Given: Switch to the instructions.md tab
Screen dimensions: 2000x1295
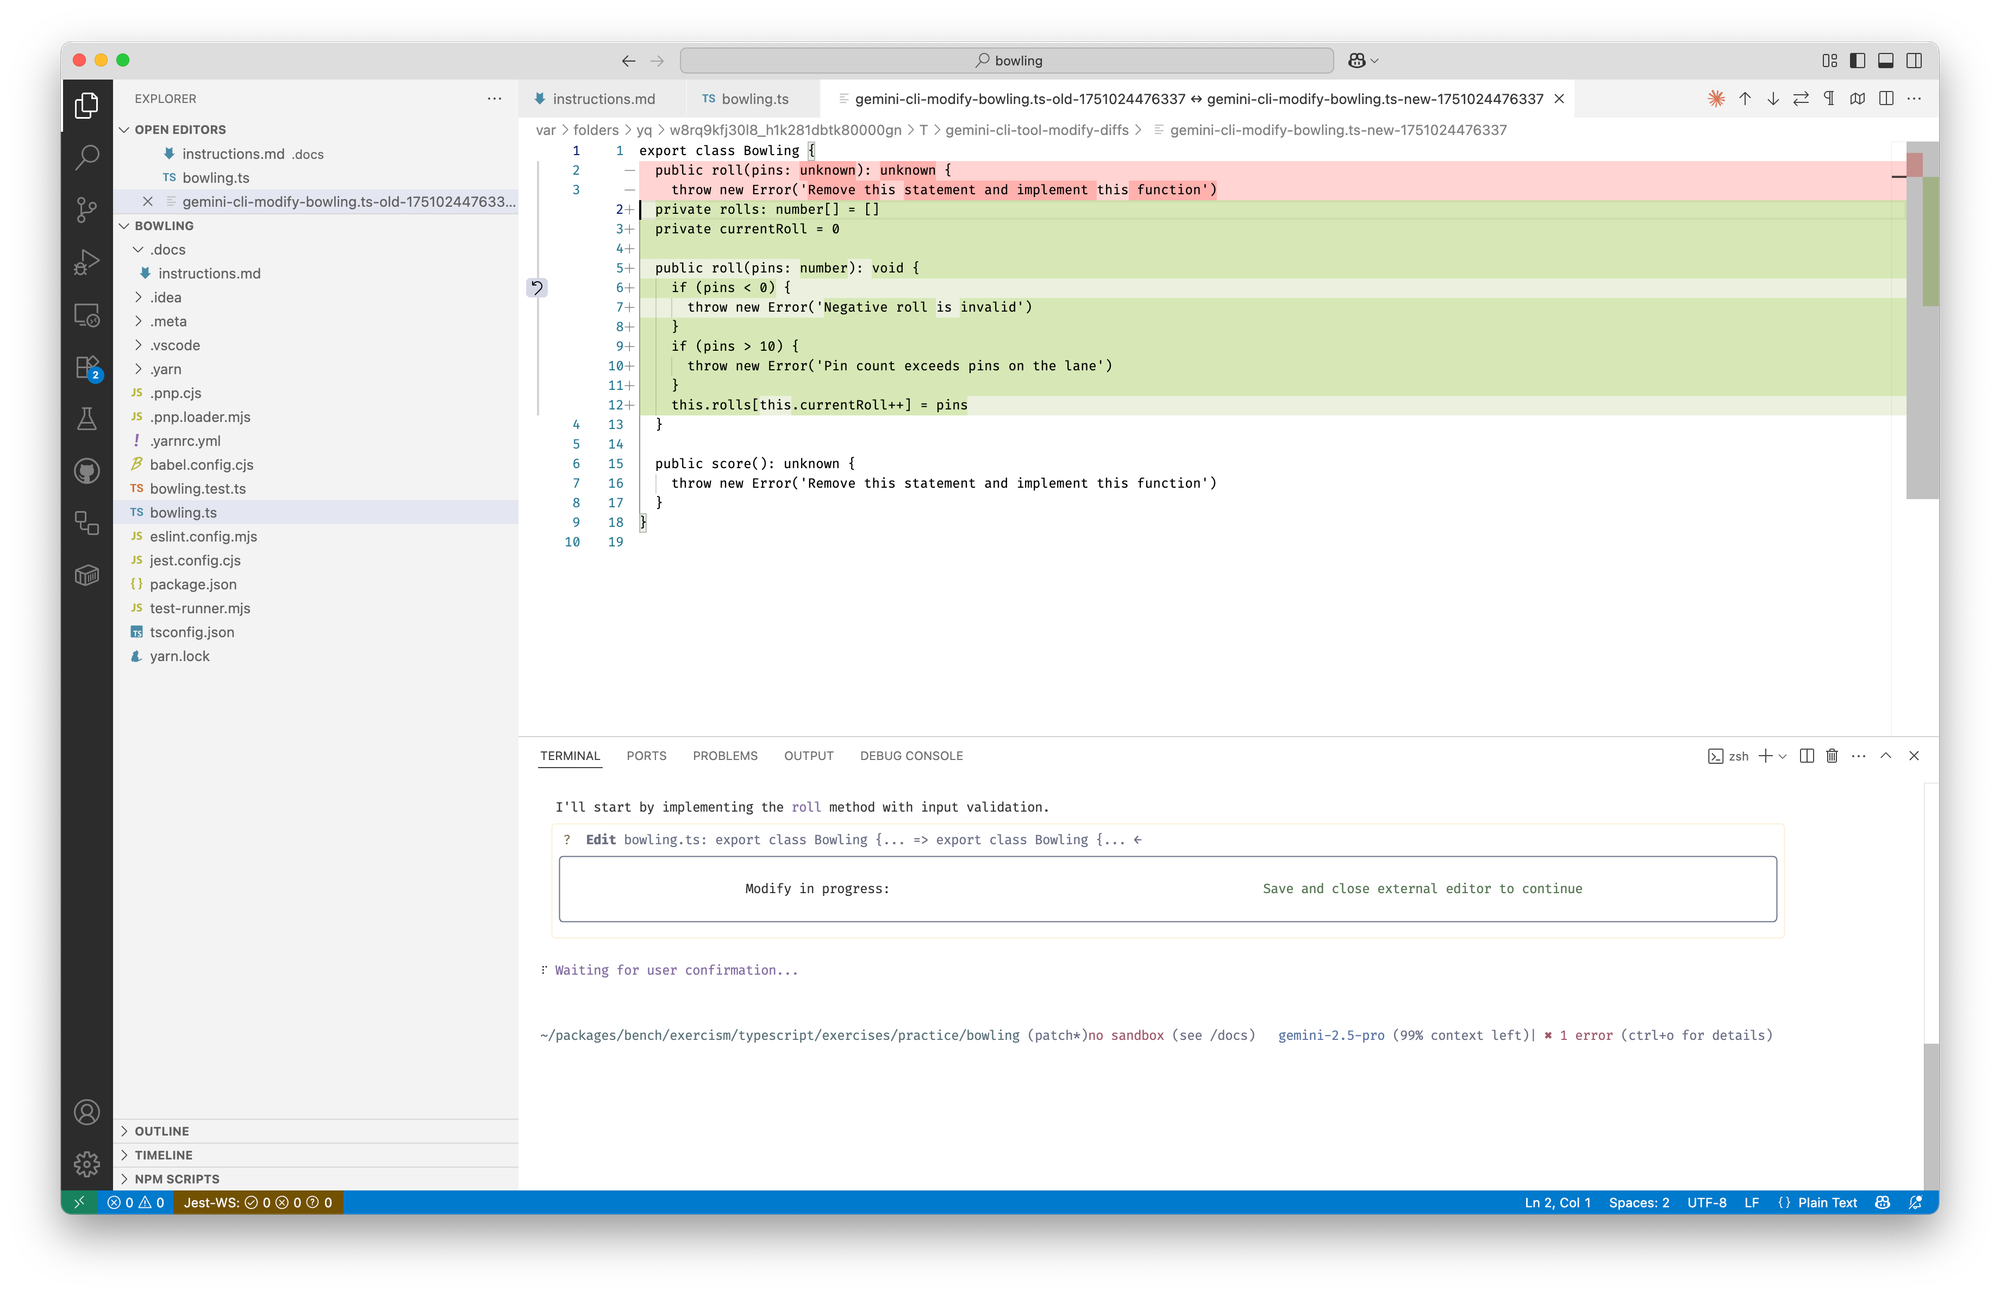Looking at the screenshot, I should (603, 99).
